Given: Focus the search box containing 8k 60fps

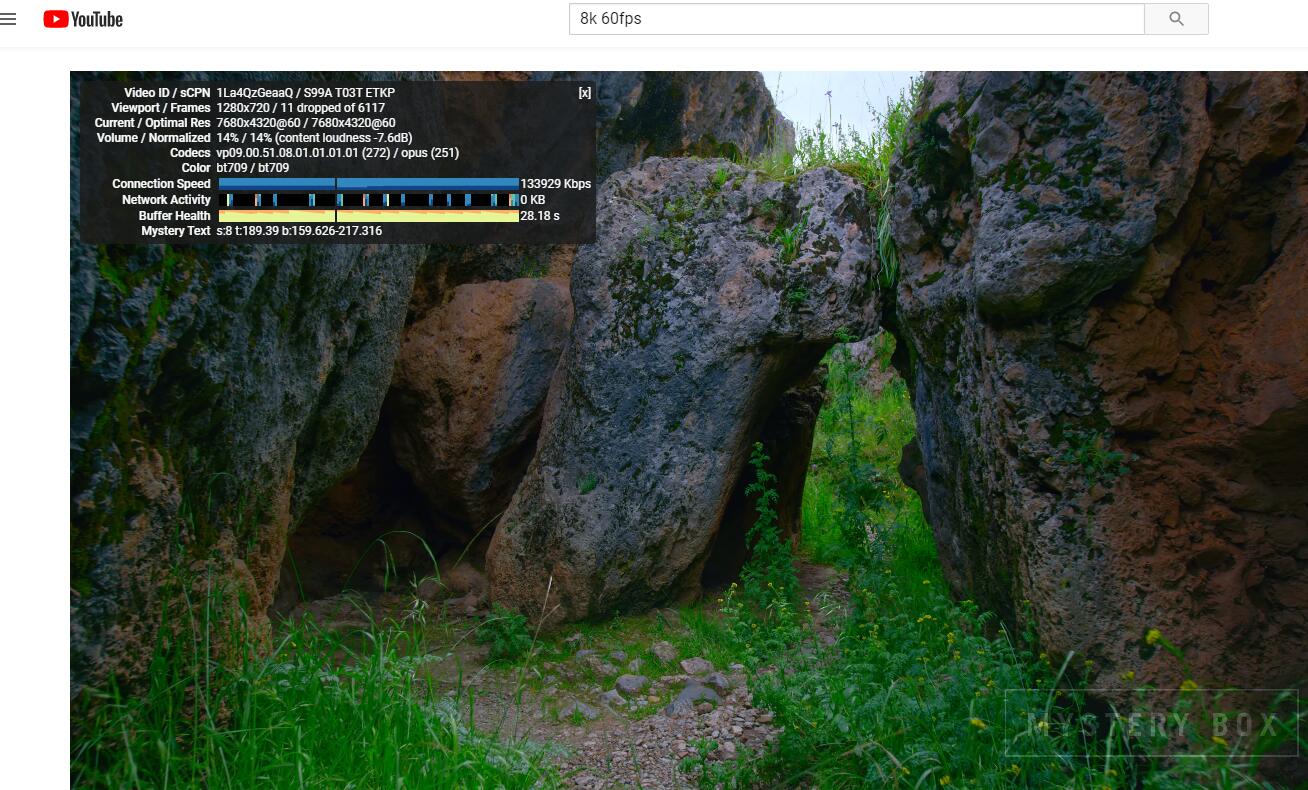Looking at the screenshot, I should pyautogui.click(x=856, y=19).
